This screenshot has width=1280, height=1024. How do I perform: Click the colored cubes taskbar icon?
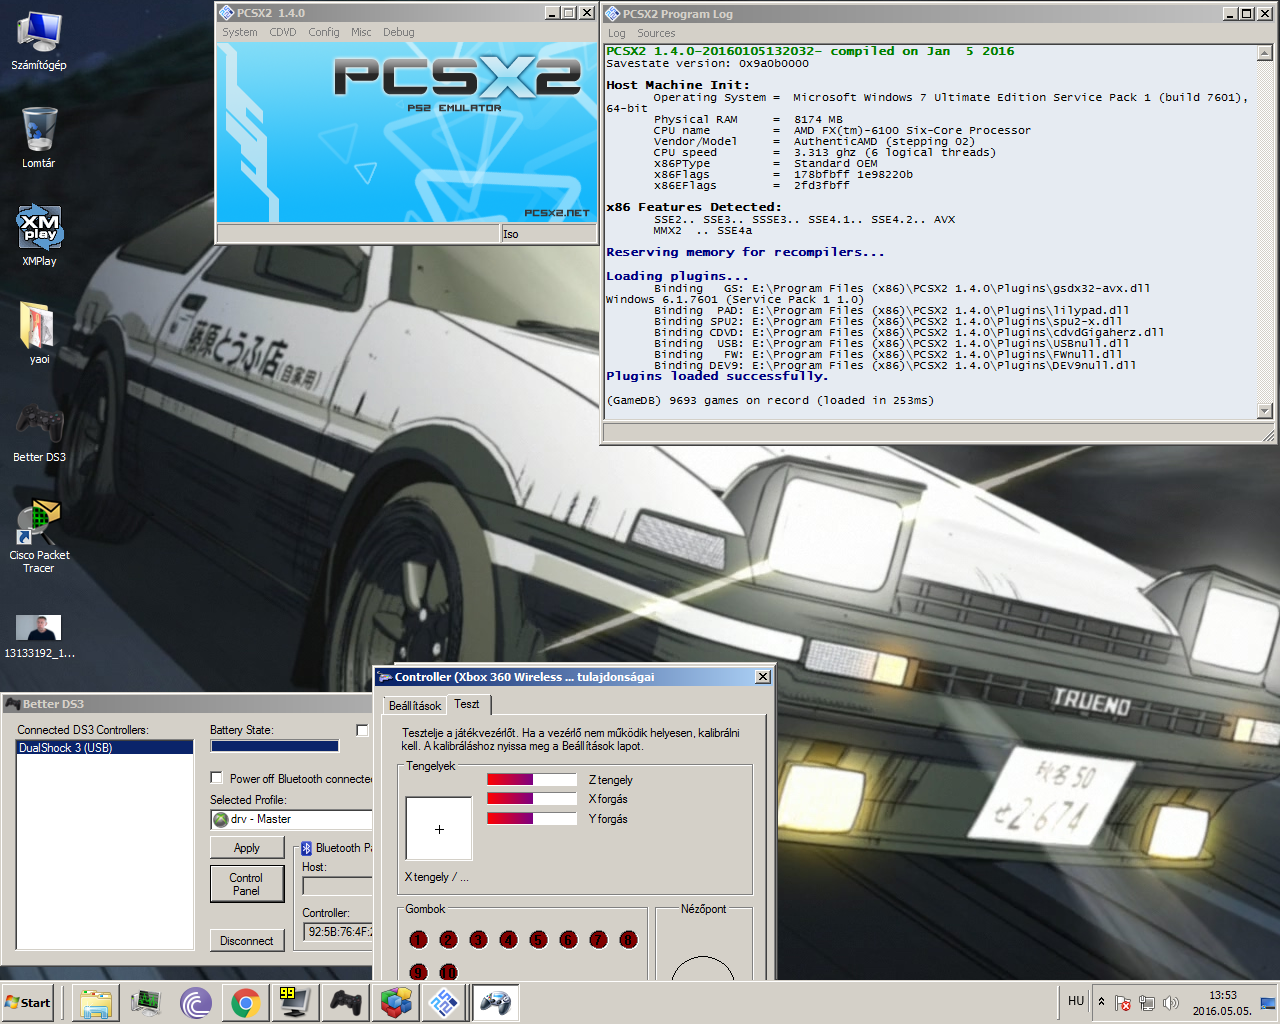point(396,1002)
